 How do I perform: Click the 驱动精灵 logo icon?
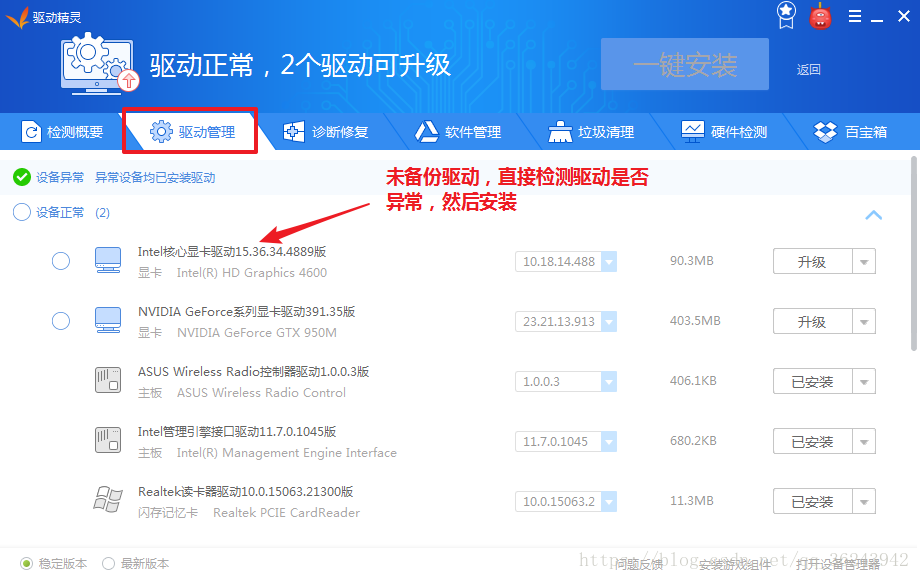(x=17, y=18)
